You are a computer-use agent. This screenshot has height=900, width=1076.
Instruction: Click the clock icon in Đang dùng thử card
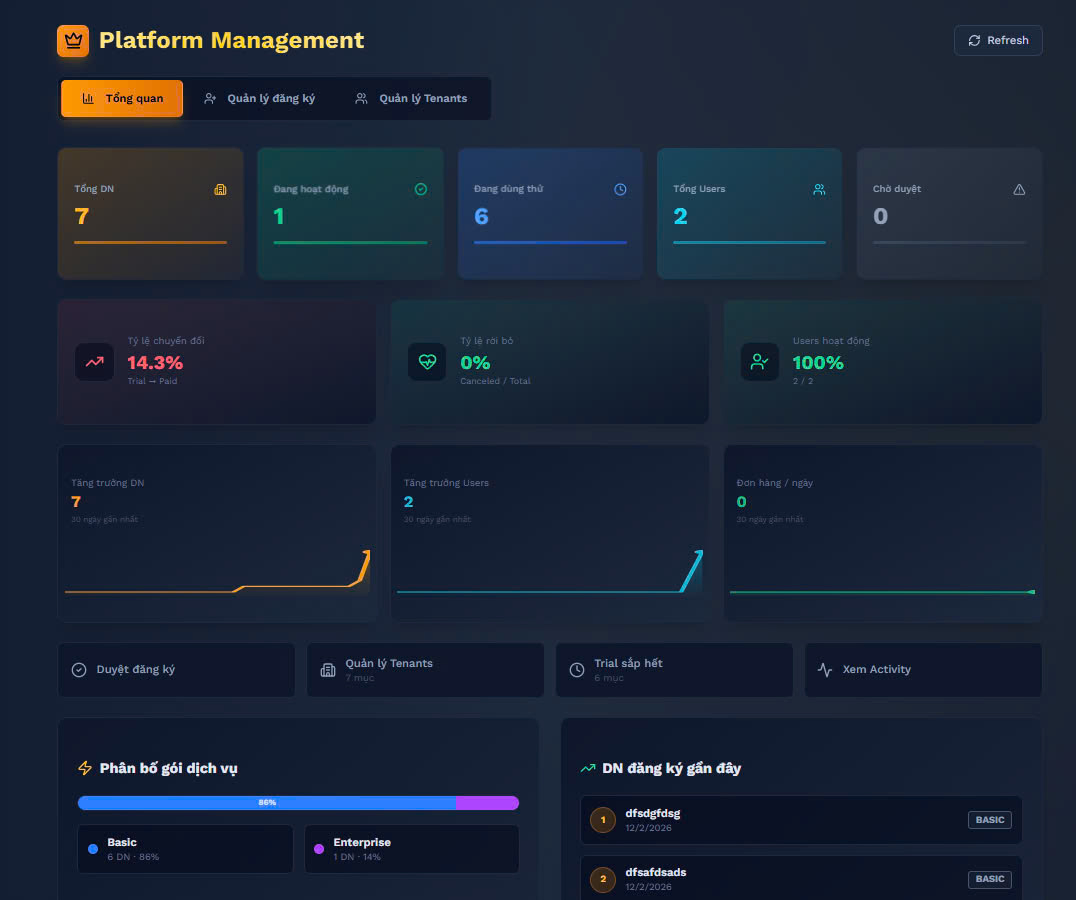tap(620, 189)
